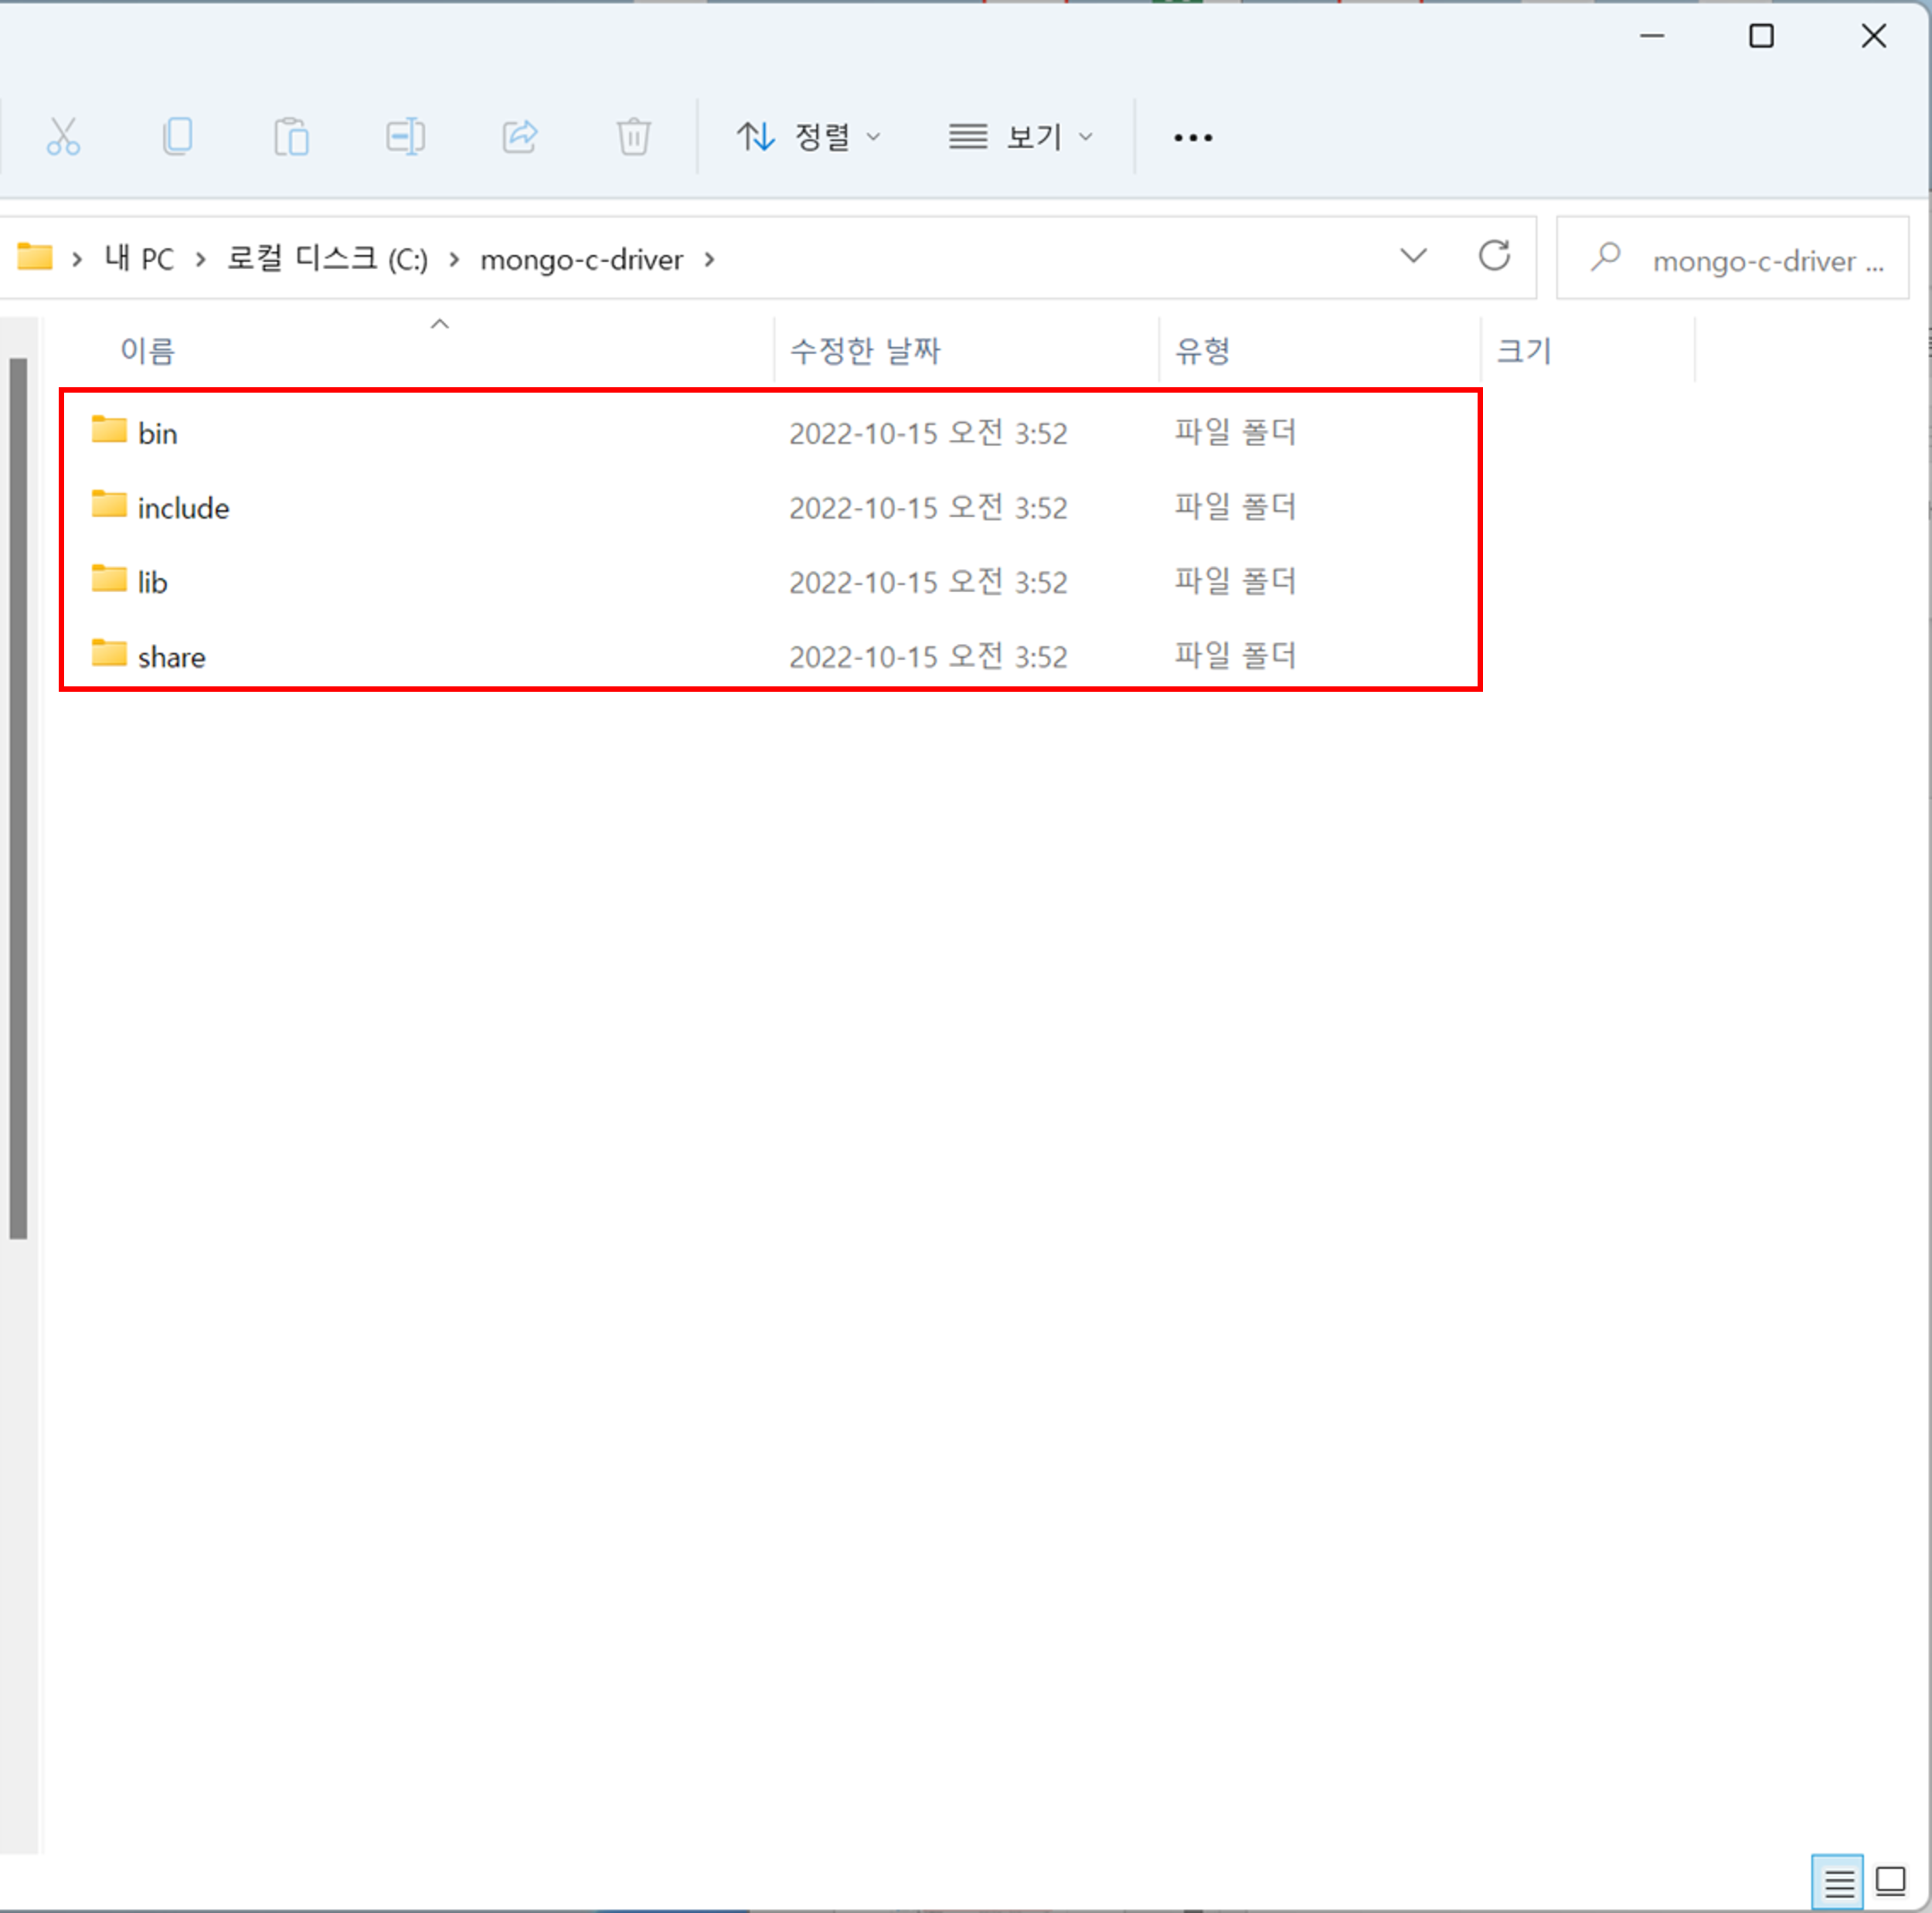Click the Share icon in toolbar
The image size is (1932, 1913).
[519, 137]
